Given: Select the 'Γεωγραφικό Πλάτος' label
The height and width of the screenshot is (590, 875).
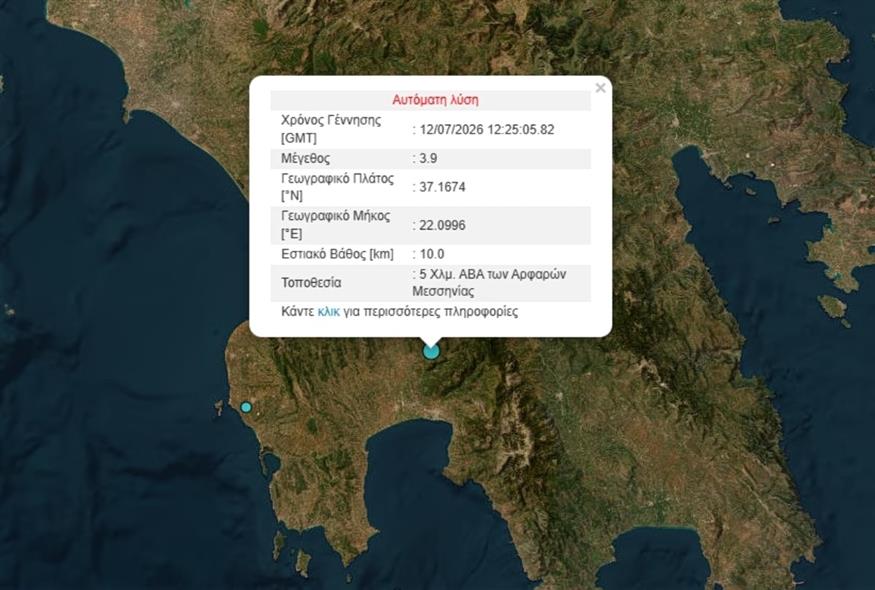Looking at the screenshot, I should pyautogui.click(x=337, y=179).
